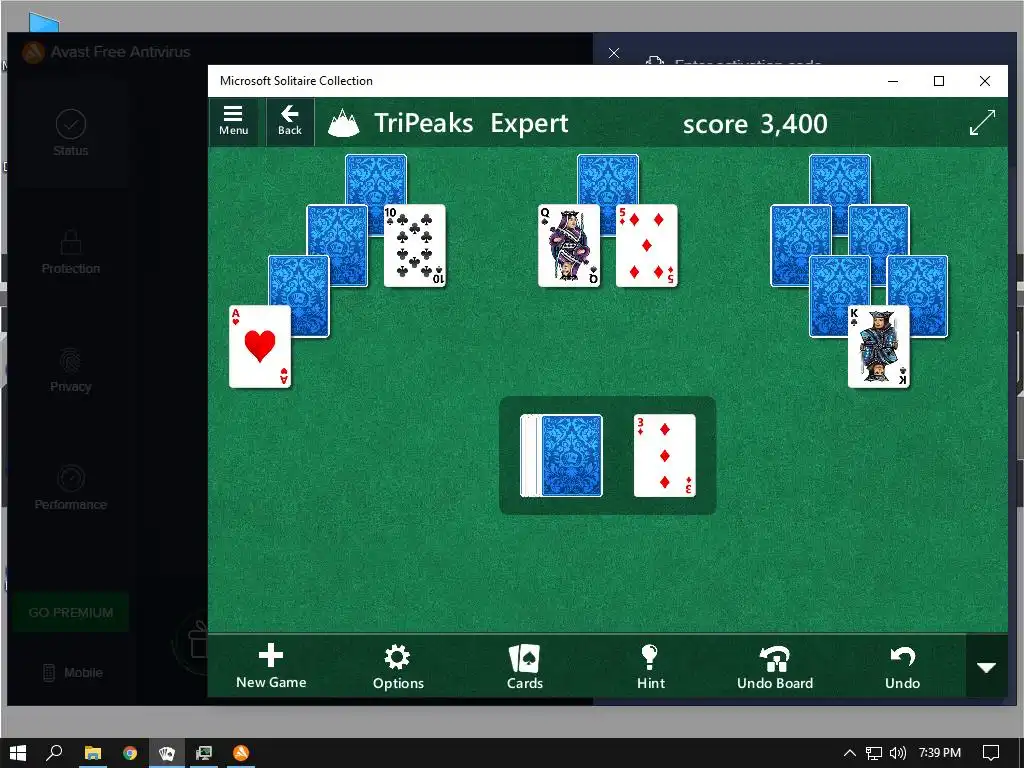
Task: Open the Cards selection
Action: click(524, 667)
